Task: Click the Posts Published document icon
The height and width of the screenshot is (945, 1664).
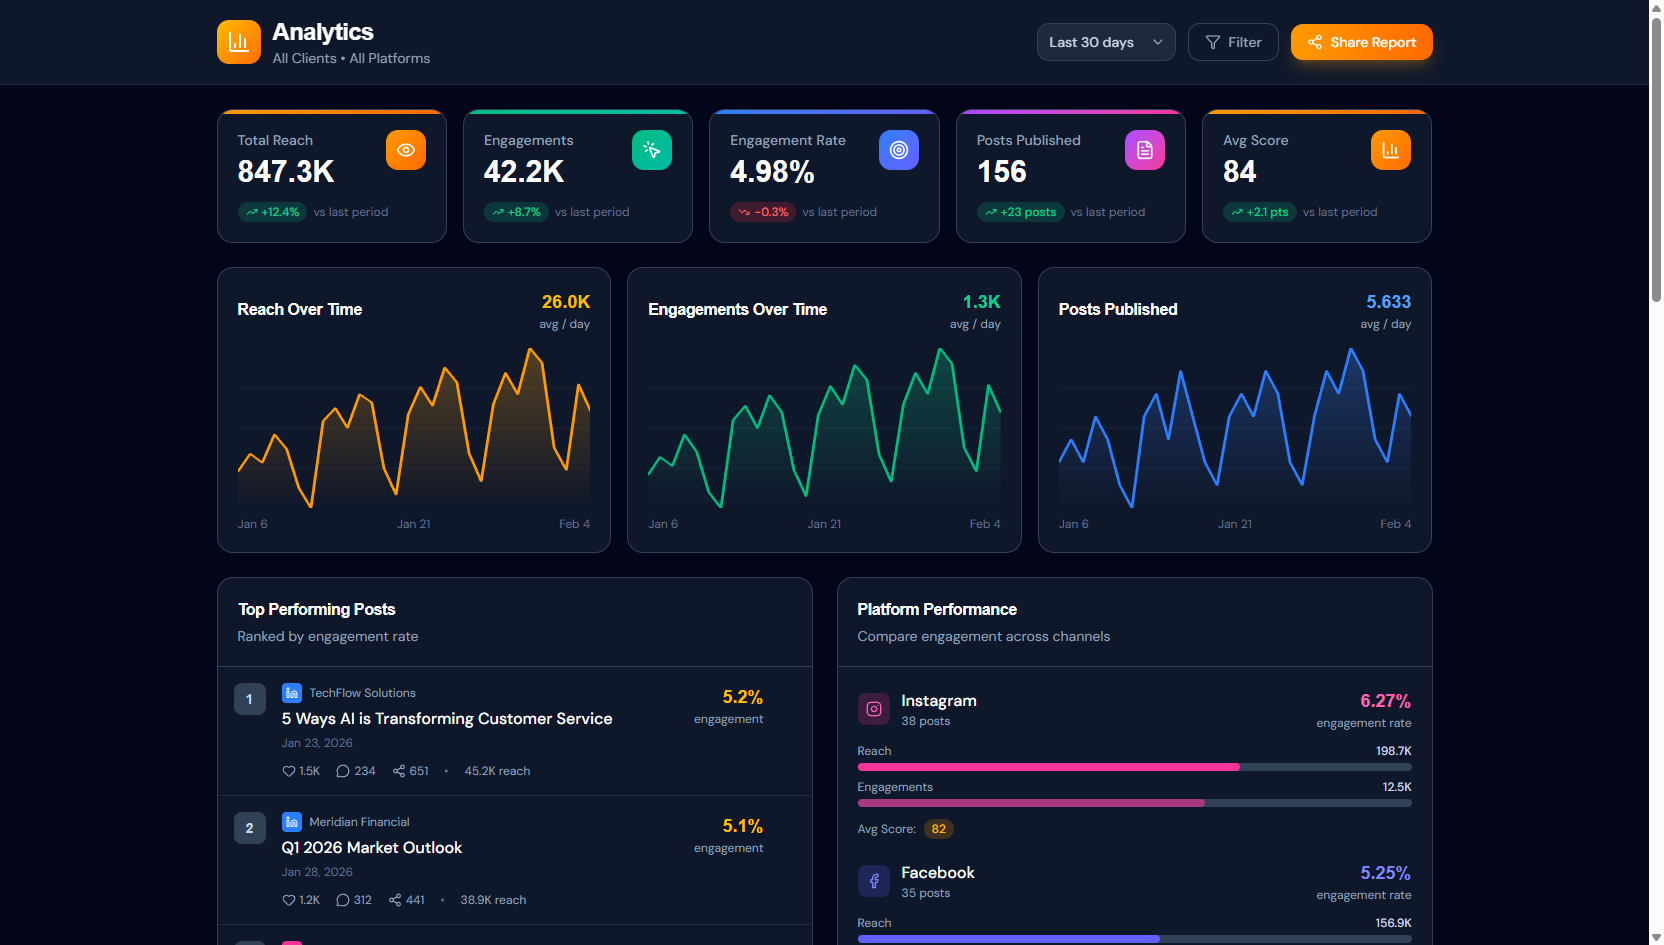Action: [x=1144, y=150]
